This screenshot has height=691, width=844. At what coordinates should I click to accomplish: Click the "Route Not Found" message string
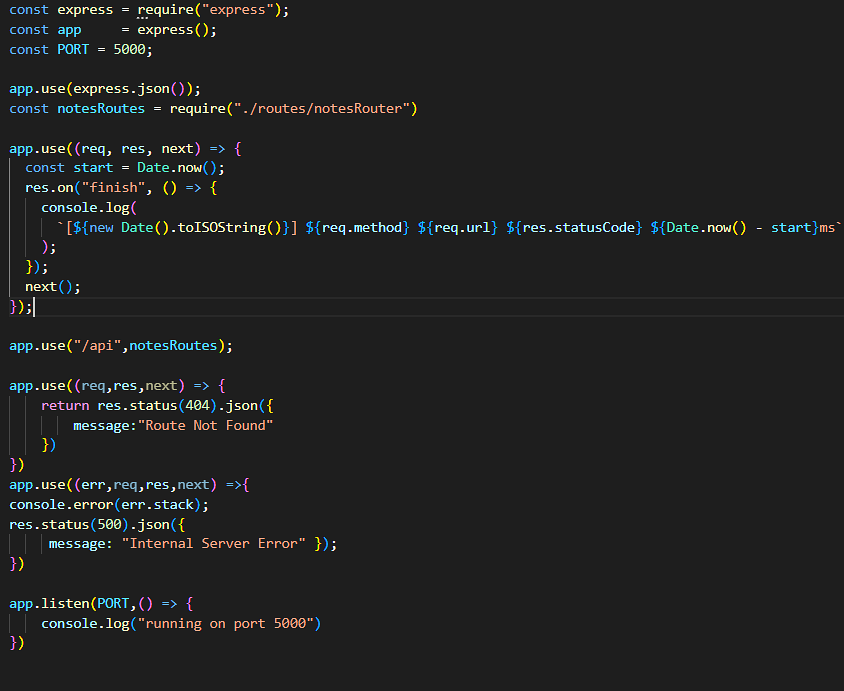pos(206,426)
